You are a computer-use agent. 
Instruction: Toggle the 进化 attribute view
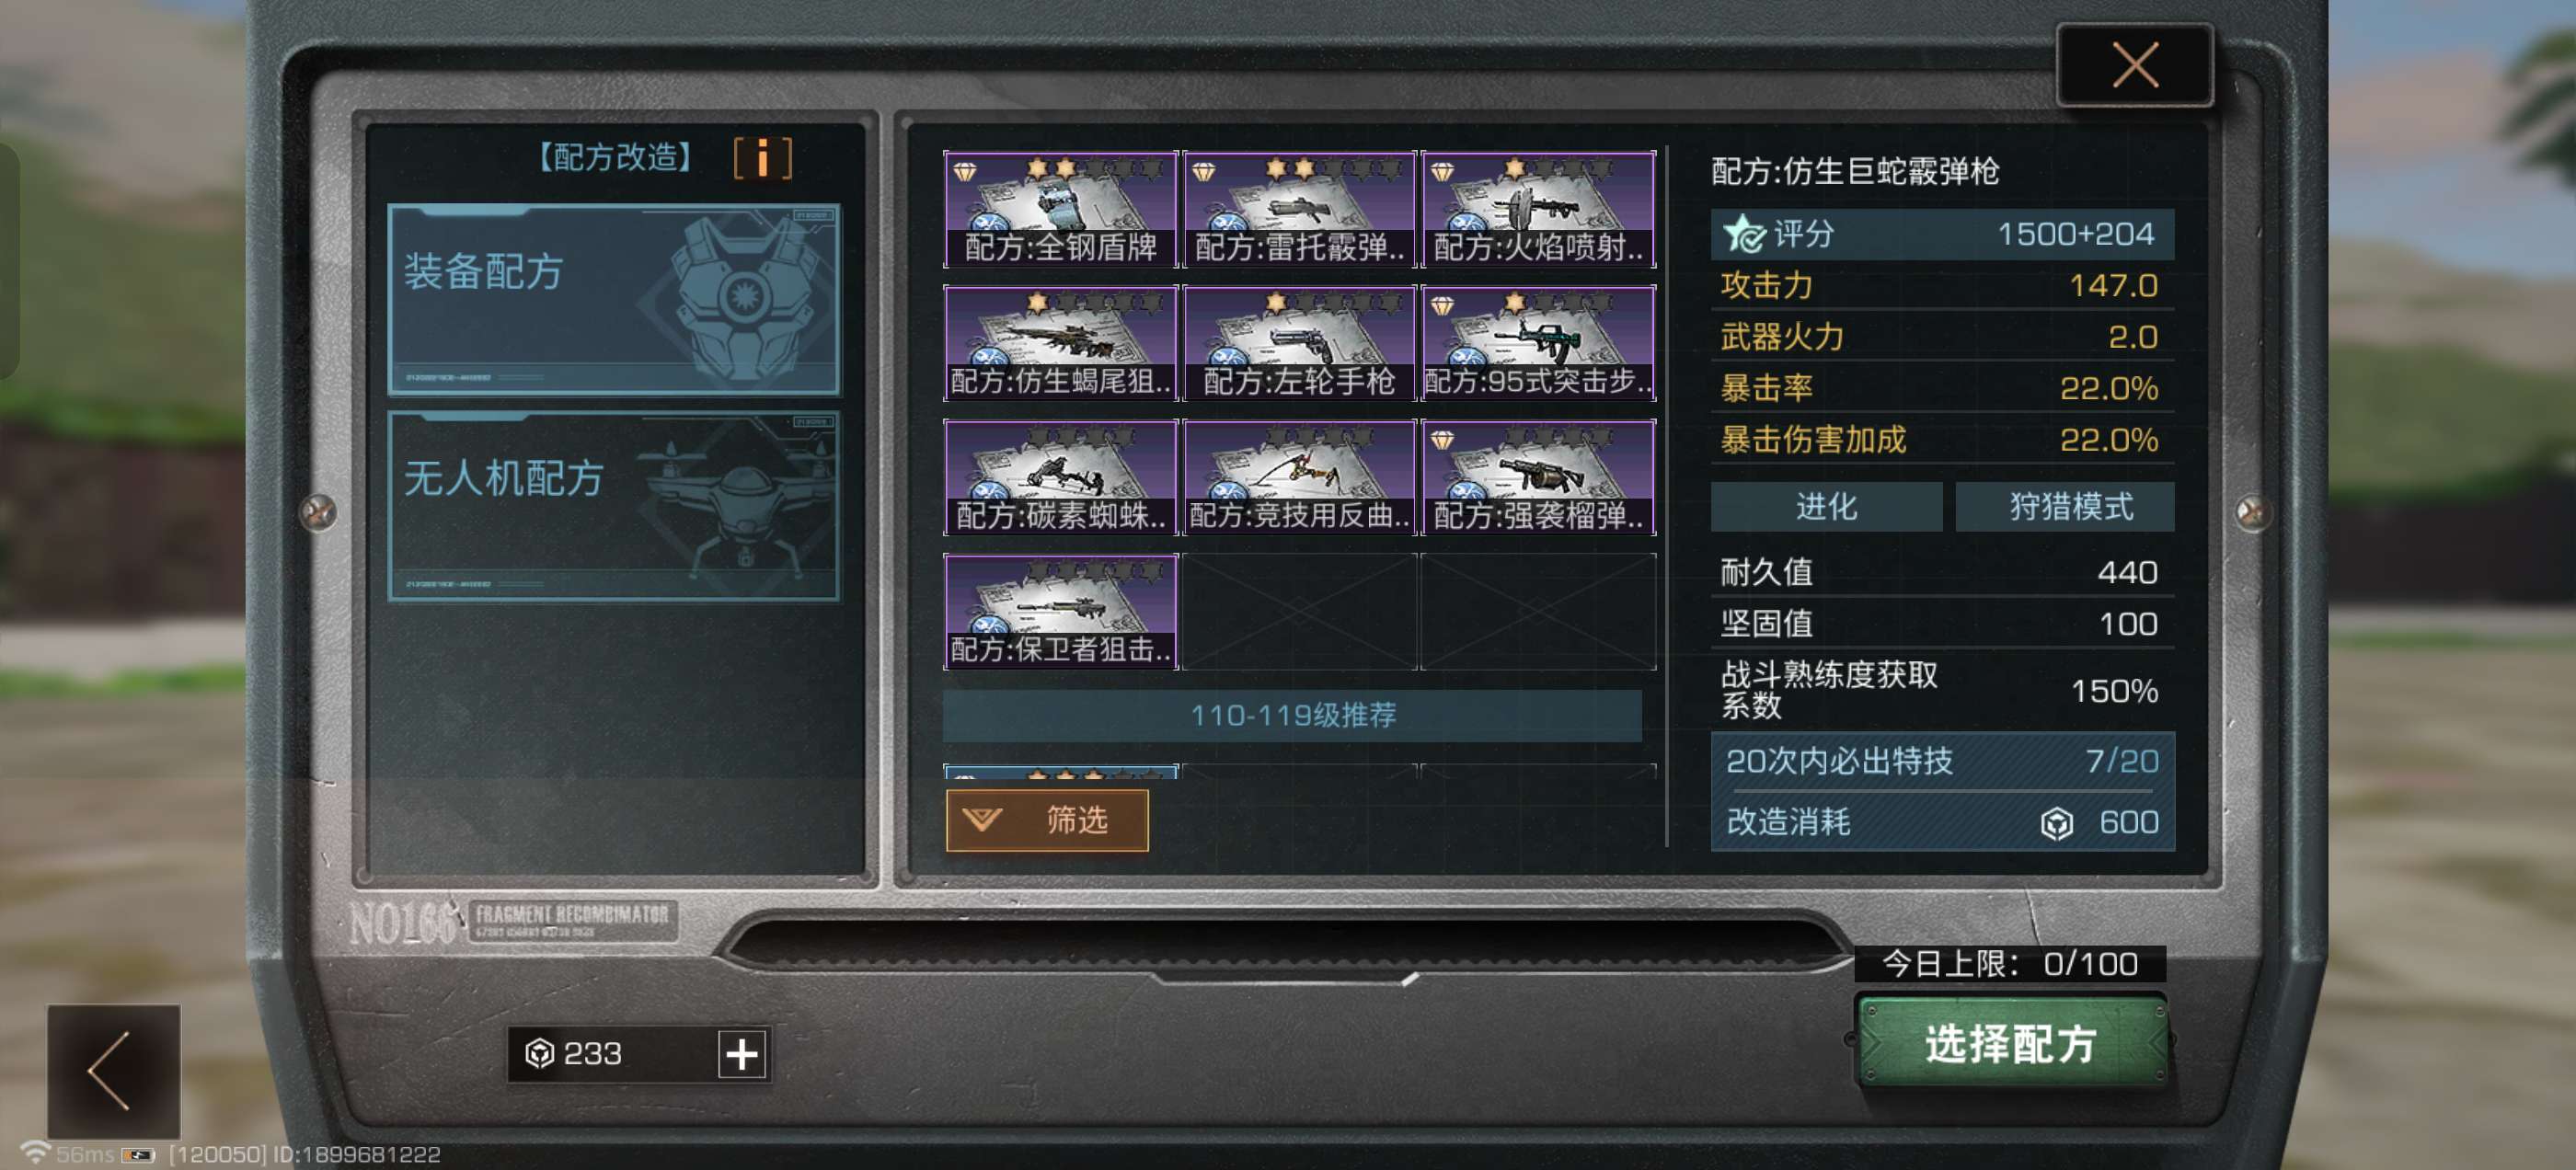point(1826,506)
